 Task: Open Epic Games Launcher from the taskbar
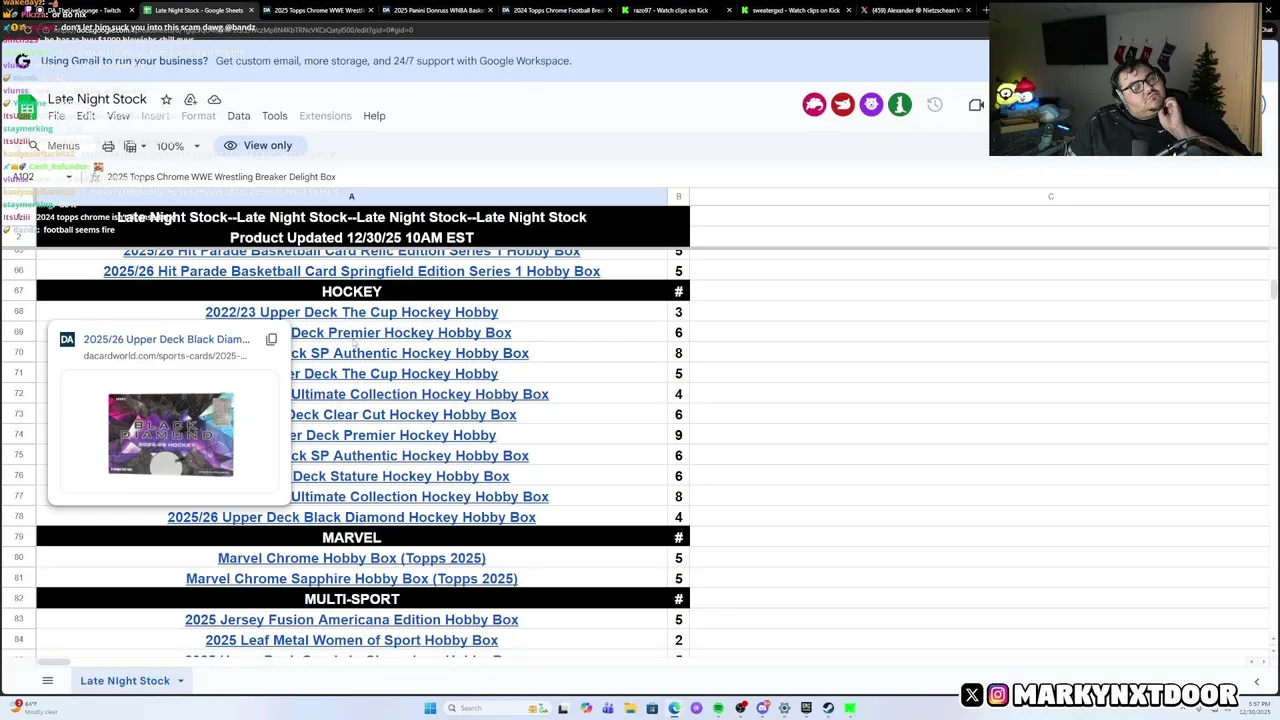(806, 708)
